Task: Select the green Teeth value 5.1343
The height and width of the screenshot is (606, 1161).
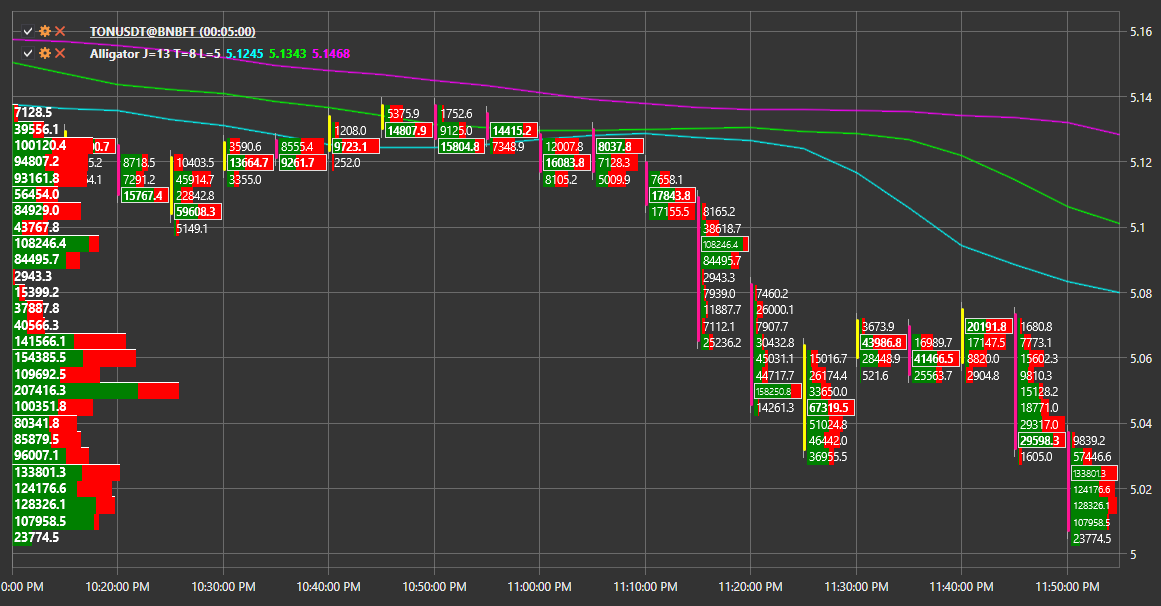Action: point(287,53)
